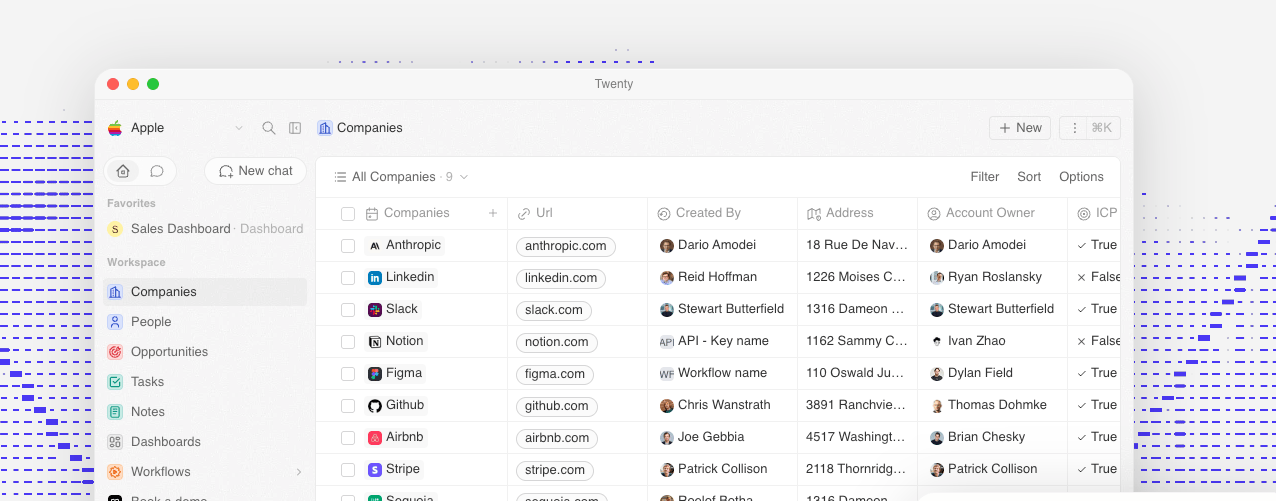The image size is (1276, 501).
Task: Open view Options
Action: point(1081,177)
